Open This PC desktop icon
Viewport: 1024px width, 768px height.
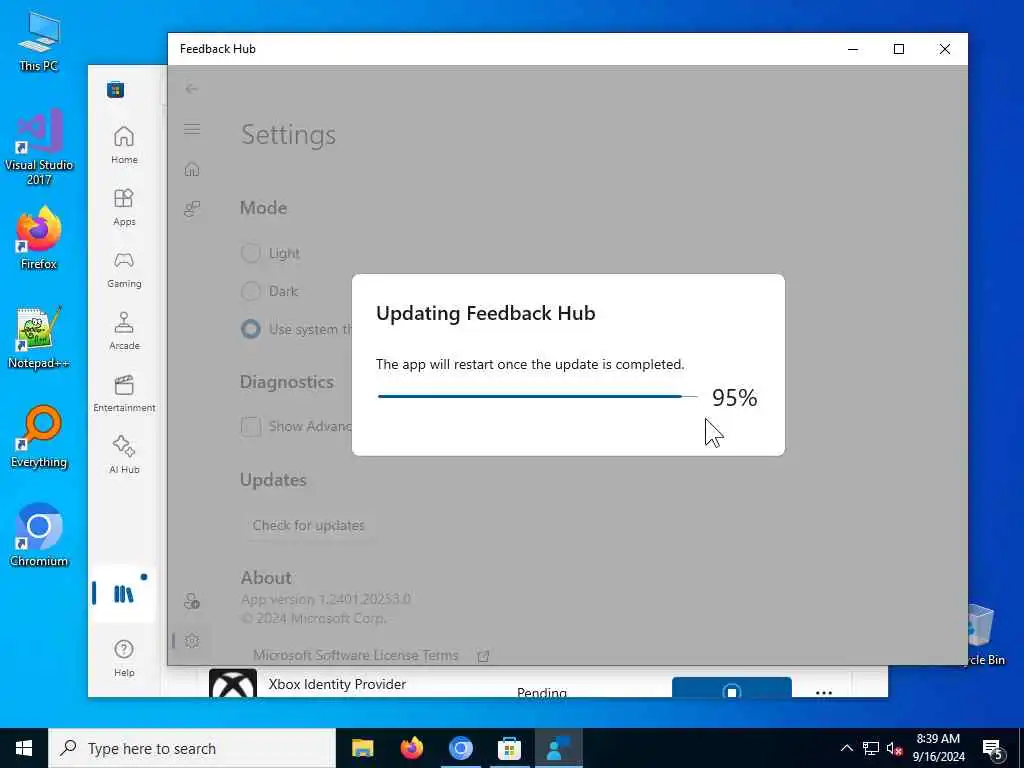click(39, 41)
